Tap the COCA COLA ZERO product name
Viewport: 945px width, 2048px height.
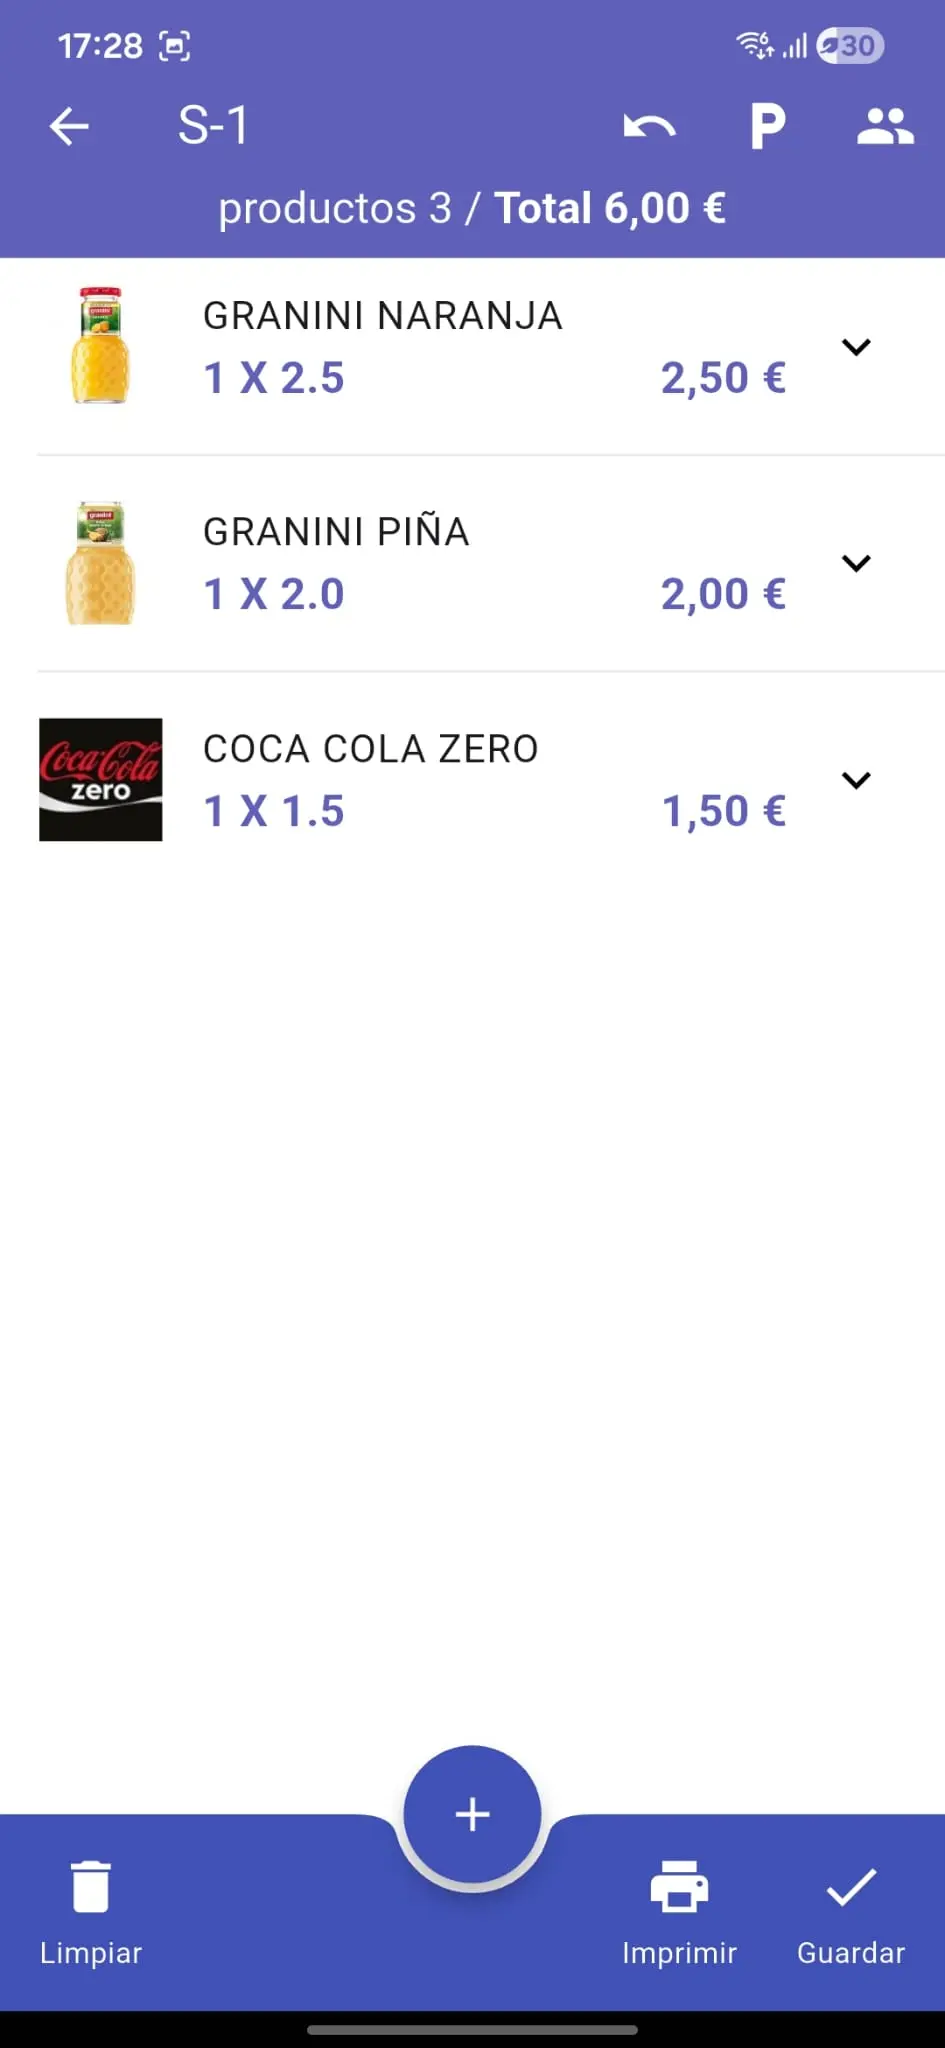click(371, 748)
